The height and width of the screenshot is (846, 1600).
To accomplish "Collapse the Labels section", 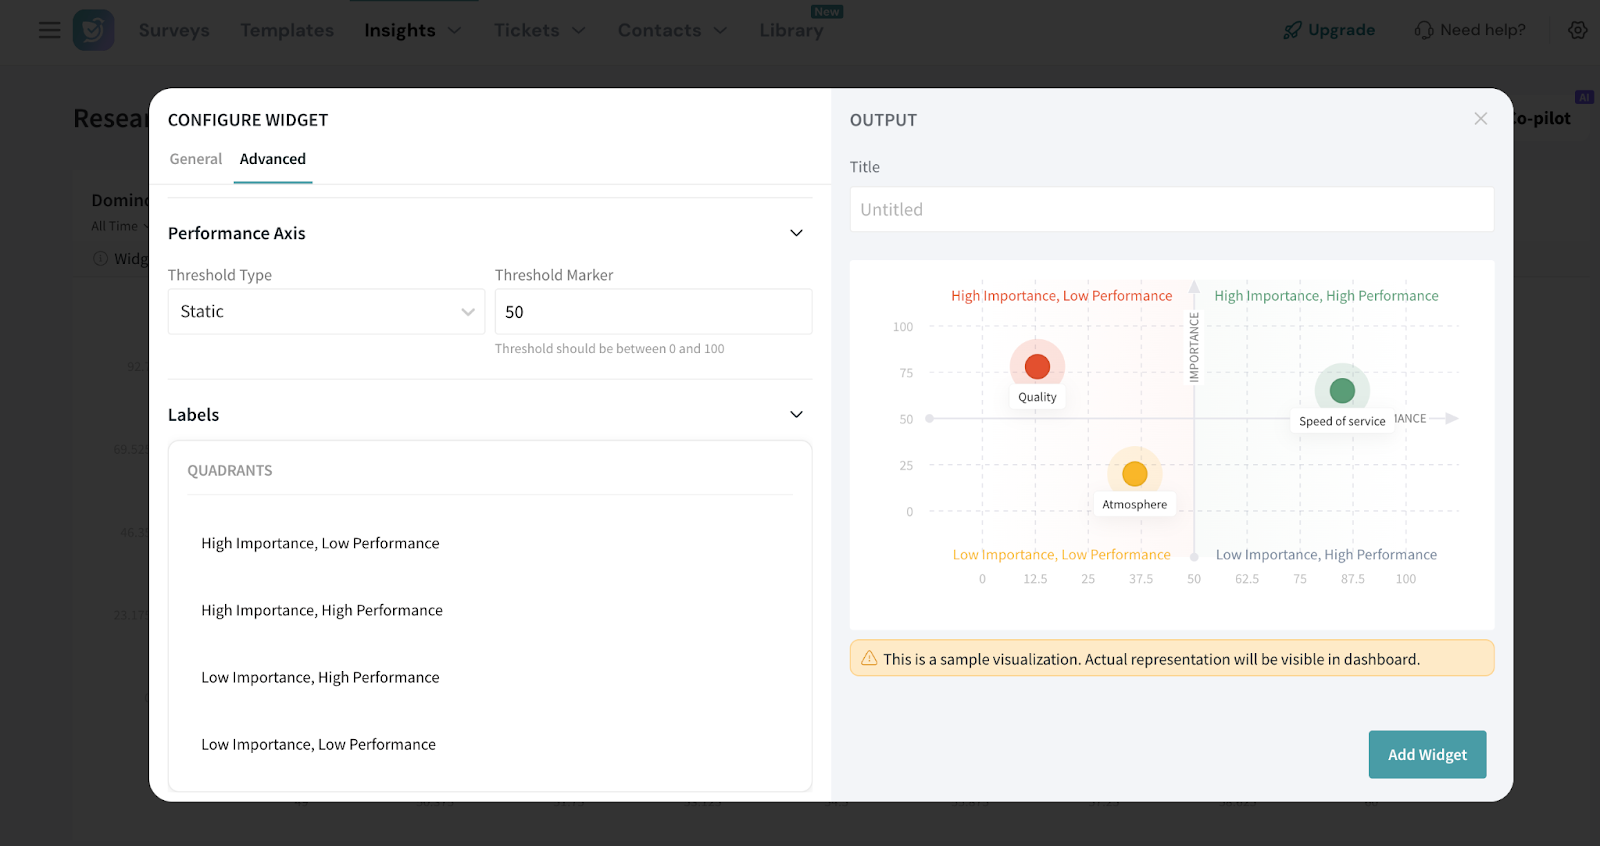I will coord(796,415).
